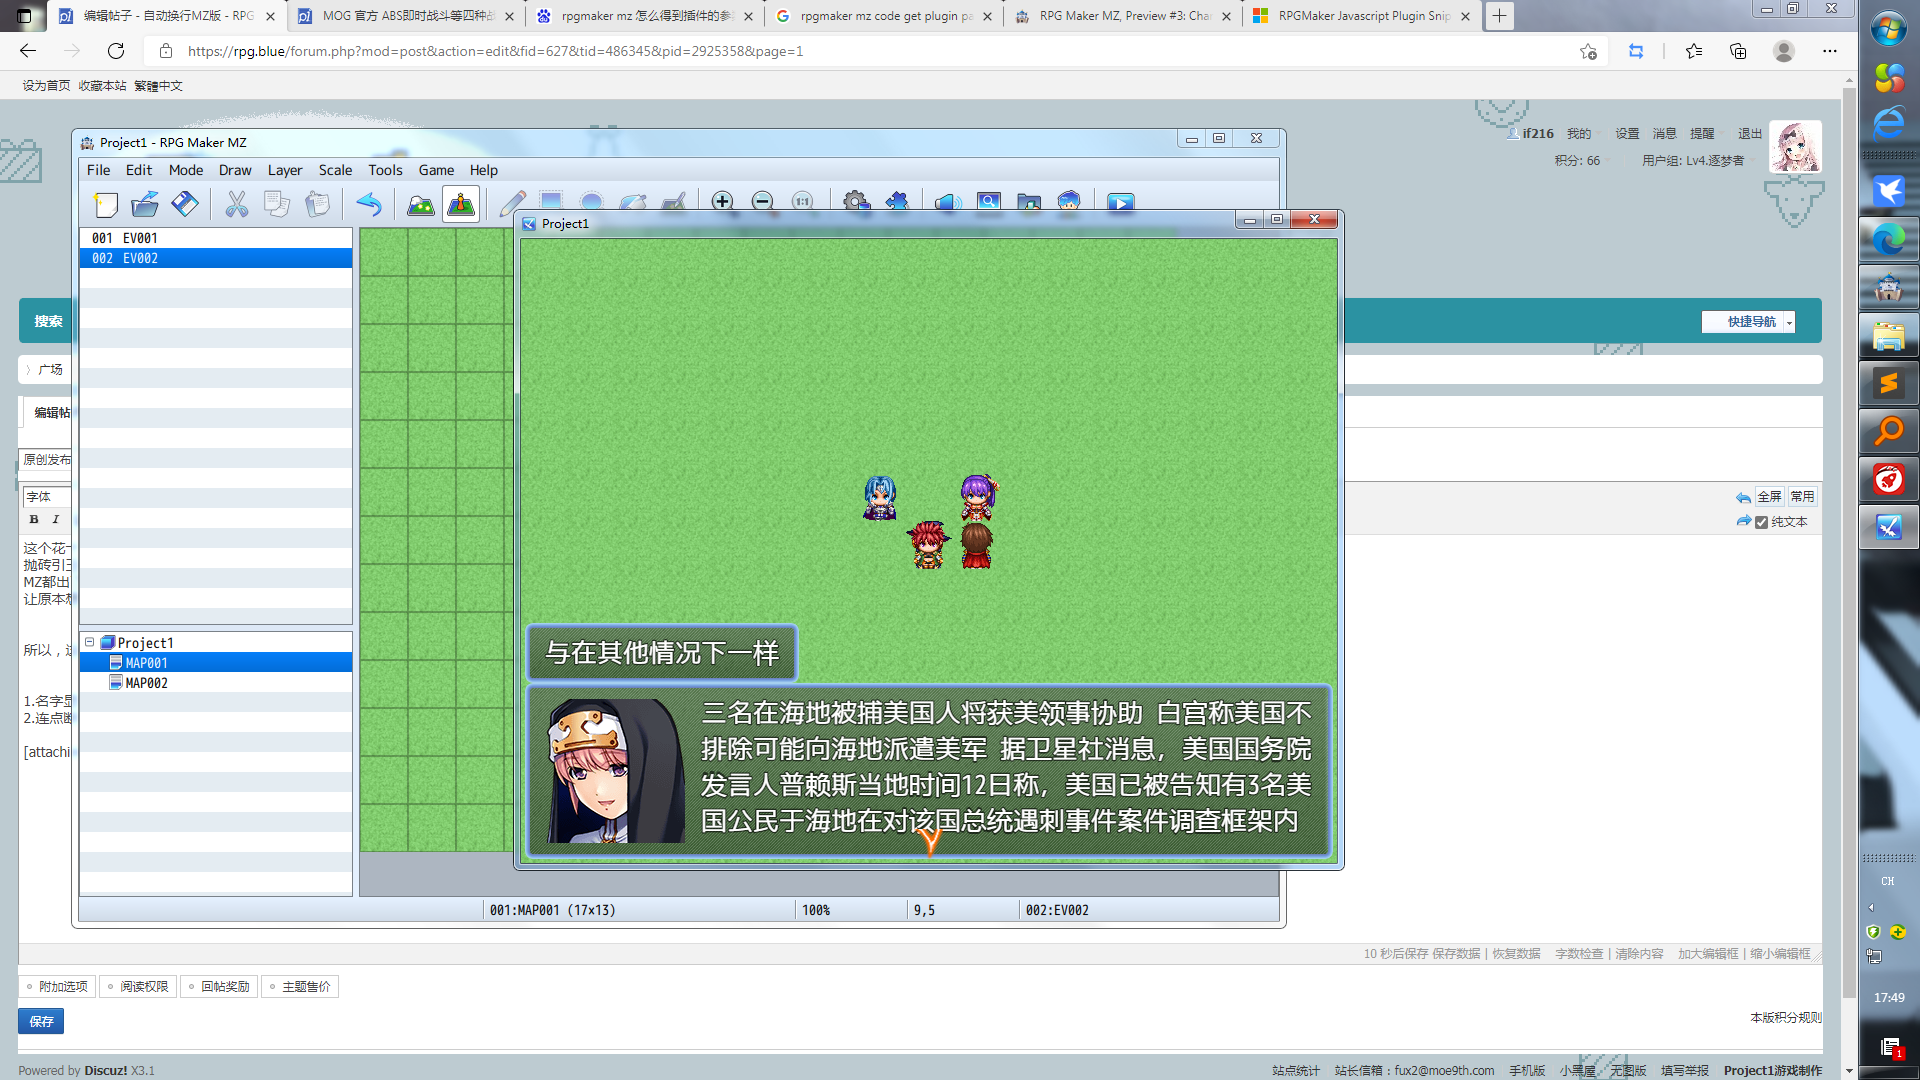Viewport: 1920px width, 1080px height.
Task: Click the Copy toolbar icon
Action: click(x=277, y=204)
